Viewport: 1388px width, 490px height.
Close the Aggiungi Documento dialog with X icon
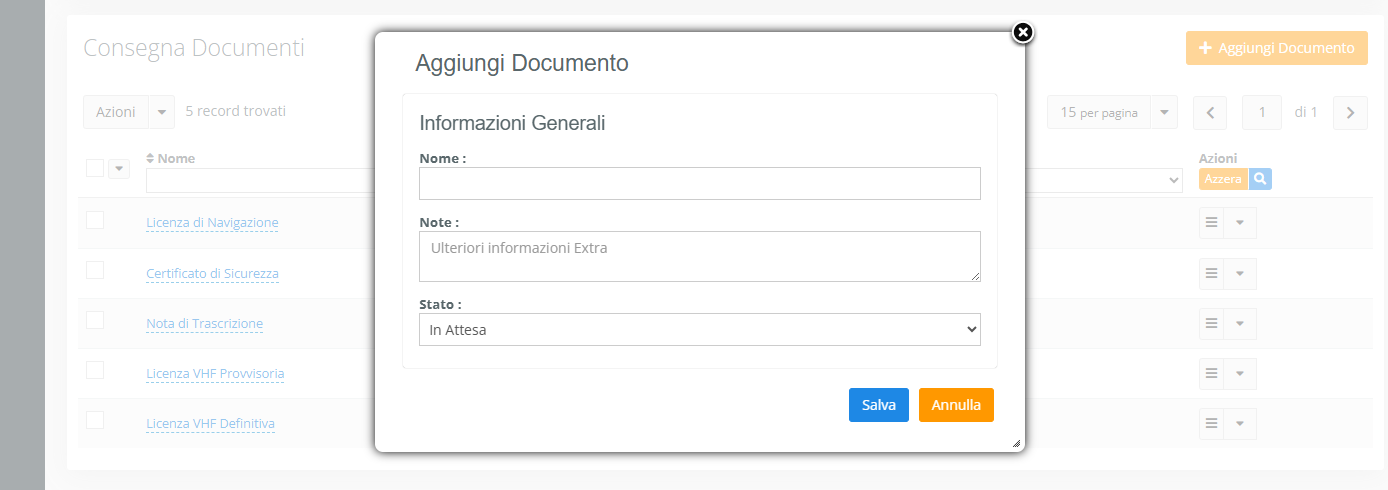(1022, 33)
